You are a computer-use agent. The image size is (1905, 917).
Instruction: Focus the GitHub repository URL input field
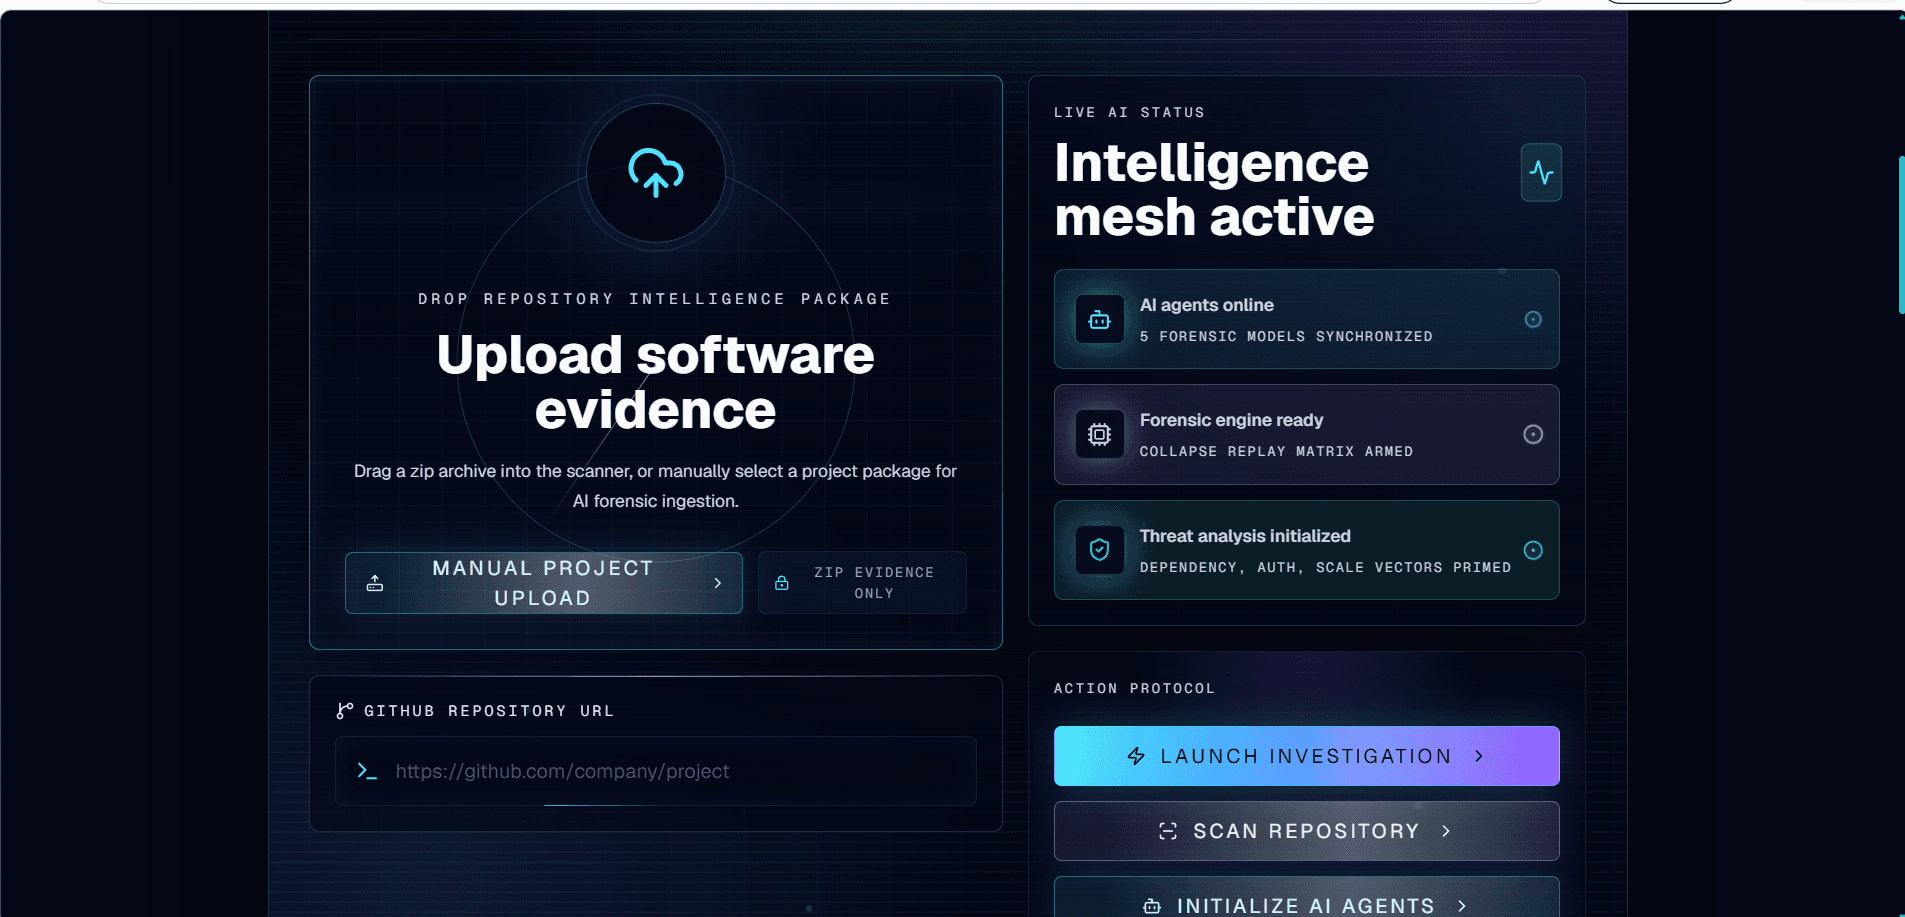point(656,771)
